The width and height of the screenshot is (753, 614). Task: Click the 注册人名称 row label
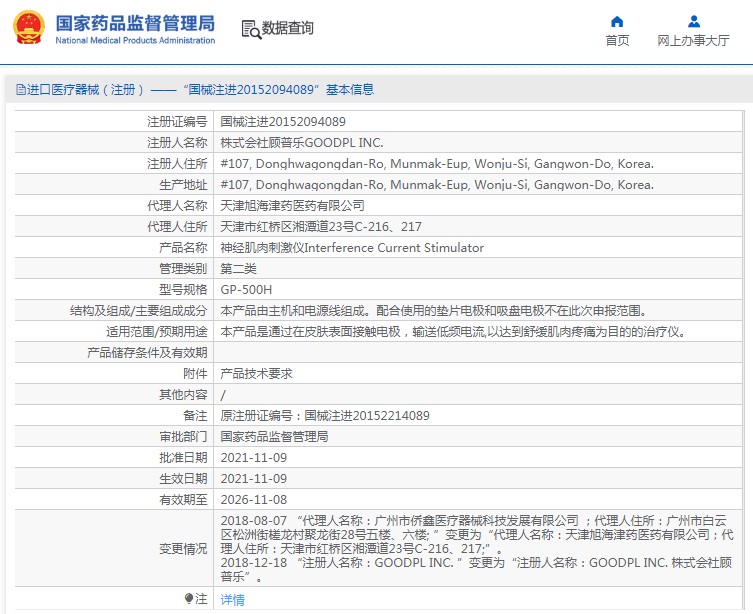tap(177, 143)
